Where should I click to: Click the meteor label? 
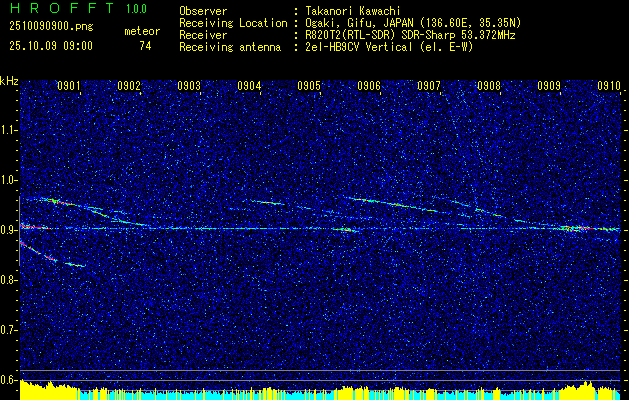coord(142,31)
